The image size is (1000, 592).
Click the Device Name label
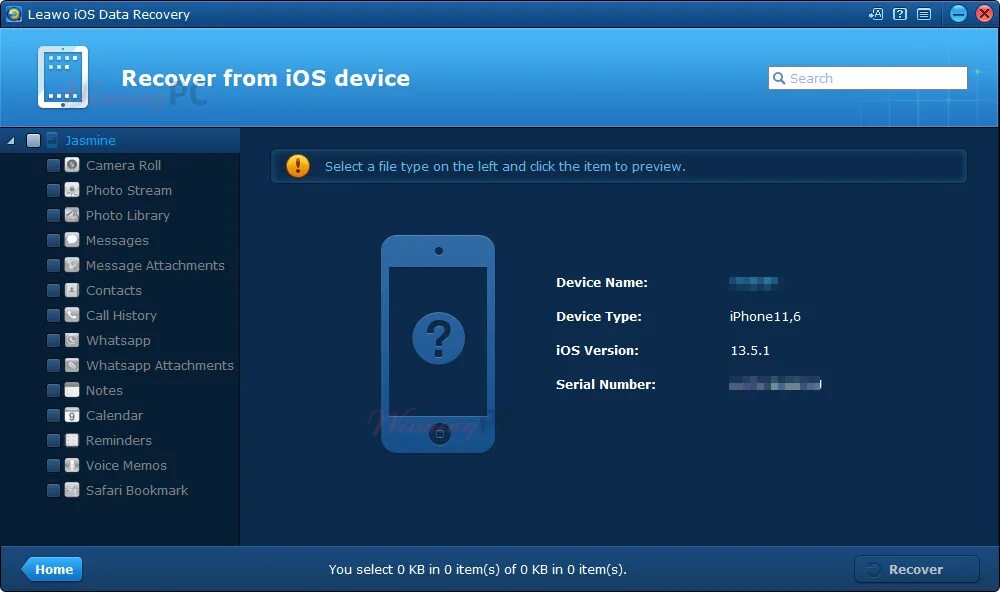[x=601, y=283]
